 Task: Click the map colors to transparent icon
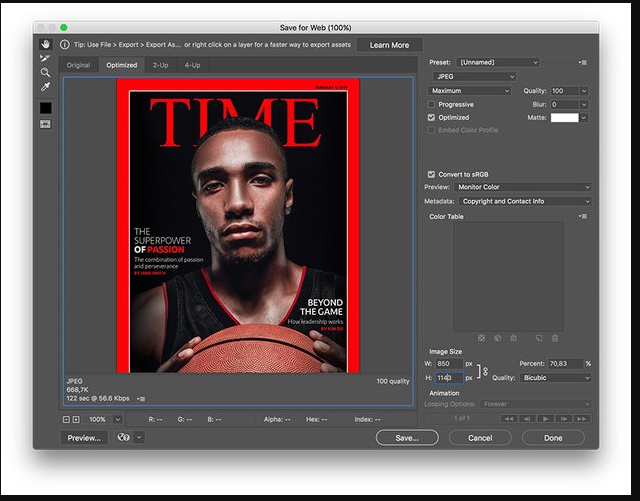coord(482,338)
